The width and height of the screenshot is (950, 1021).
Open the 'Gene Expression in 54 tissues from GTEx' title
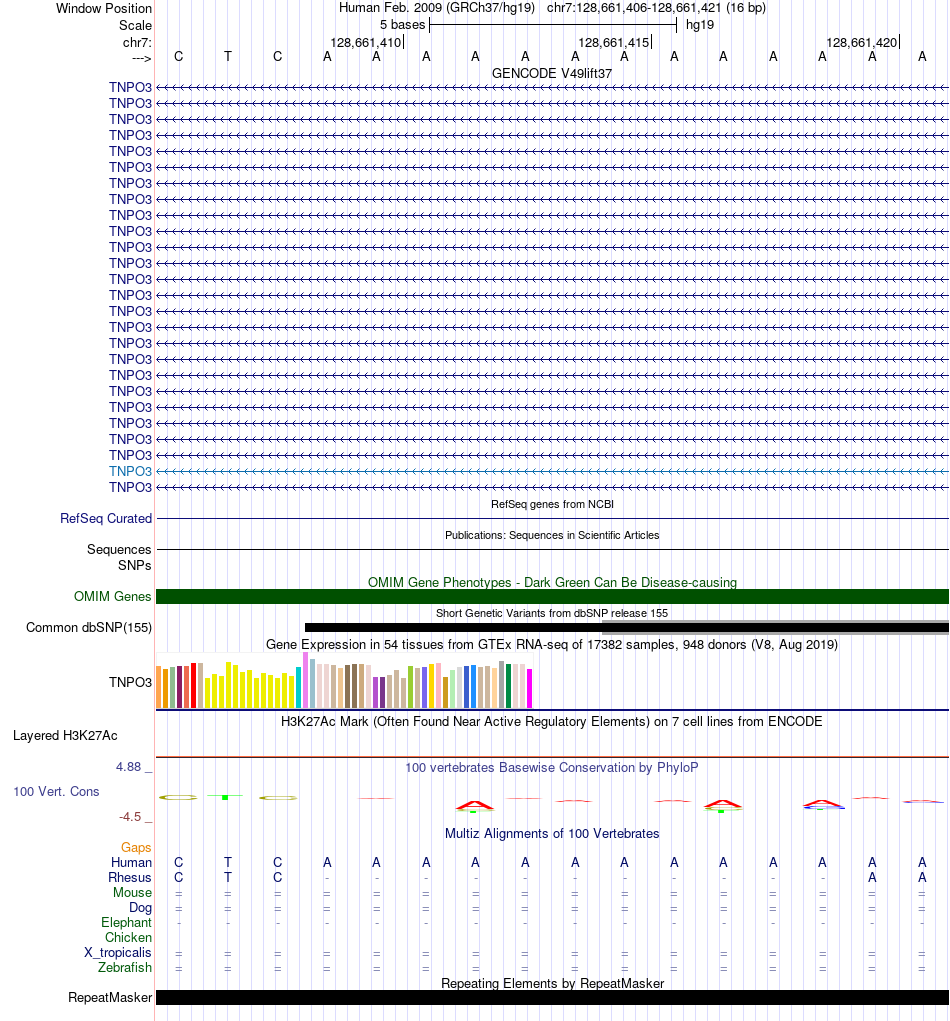pos(552,645)
